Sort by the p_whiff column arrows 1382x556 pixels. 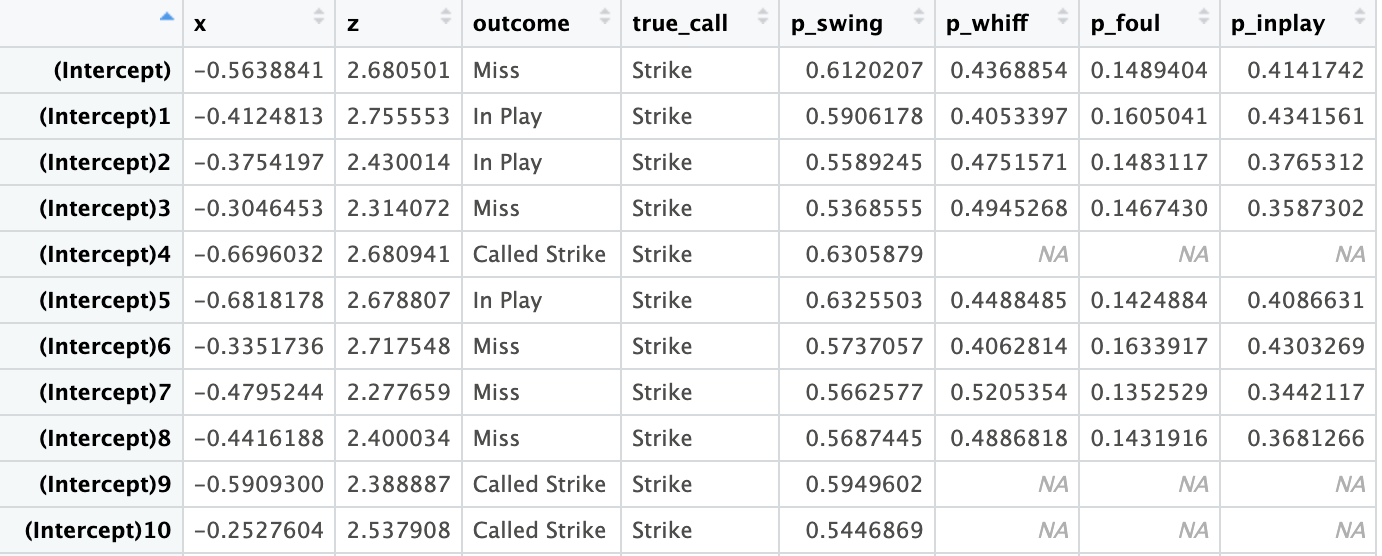[x=1064, y=17]
